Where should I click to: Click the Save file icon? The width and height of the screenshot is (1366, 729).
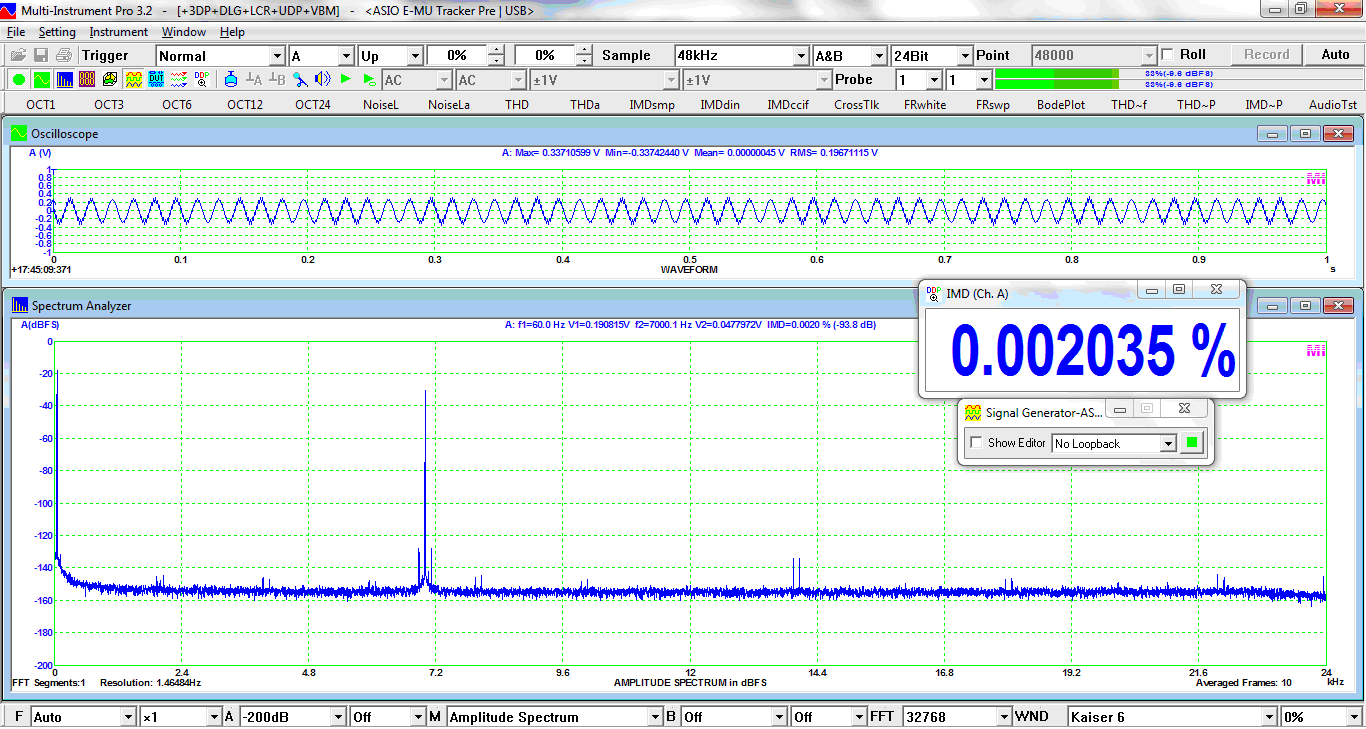[42, 55]
